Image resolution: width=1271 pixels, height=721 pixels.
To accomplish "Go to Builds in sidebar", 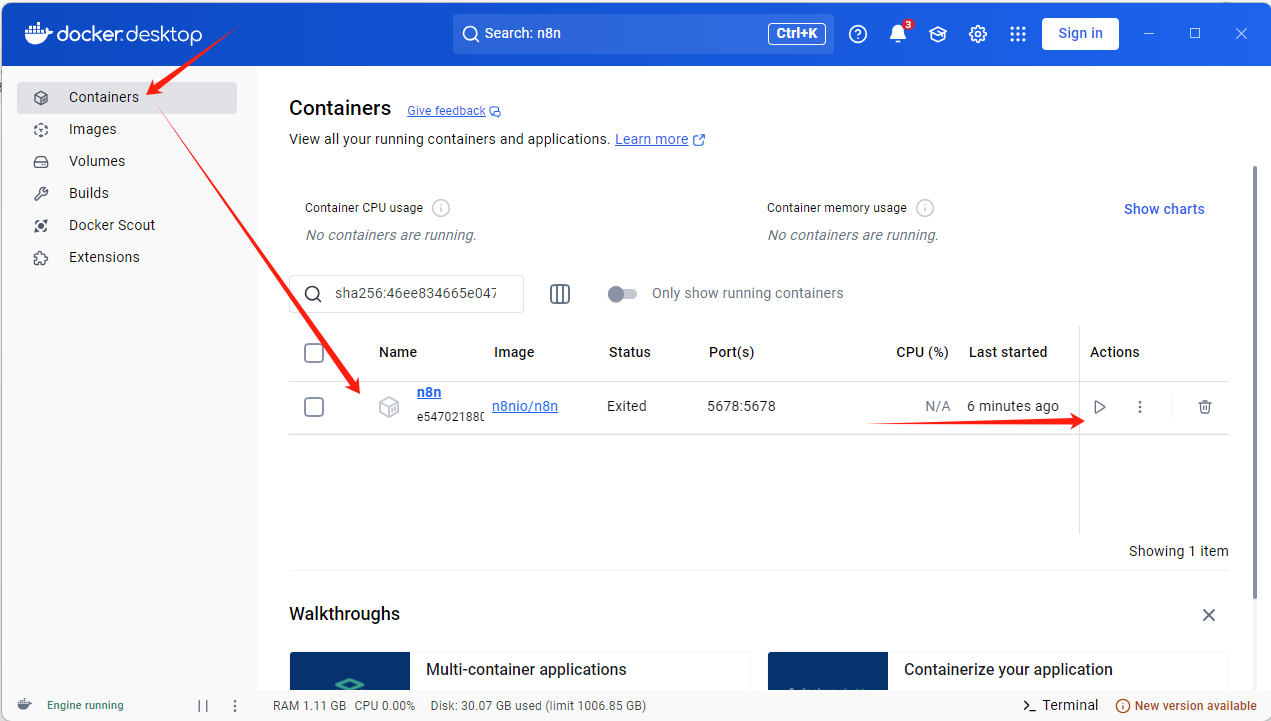I will click(x=127, y=193).
